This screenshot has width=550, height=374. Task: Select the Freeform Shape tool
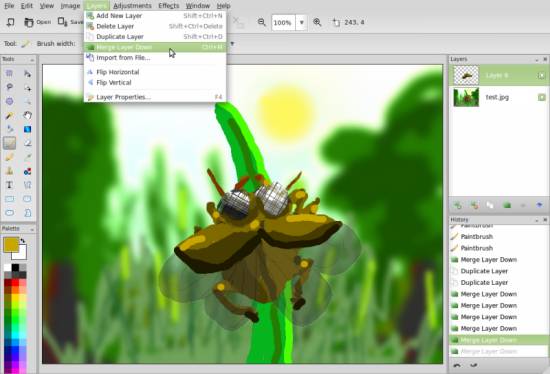pyautogui.click(x=27, y=213)
